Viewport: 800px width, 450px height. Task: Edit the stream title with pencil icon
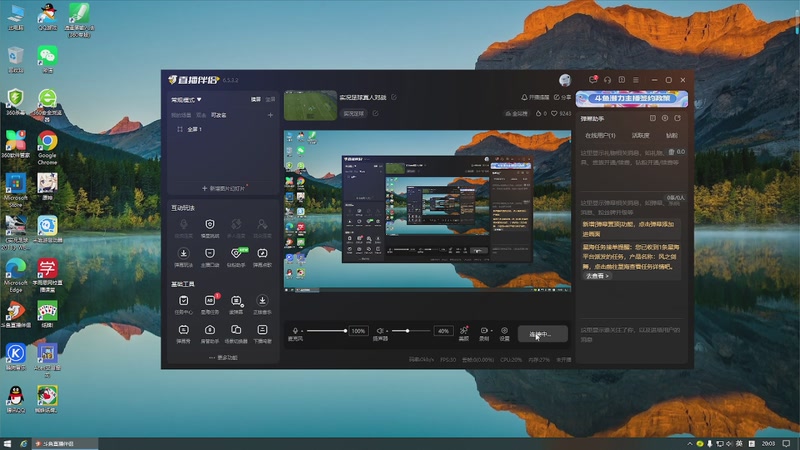click(394, 97)
